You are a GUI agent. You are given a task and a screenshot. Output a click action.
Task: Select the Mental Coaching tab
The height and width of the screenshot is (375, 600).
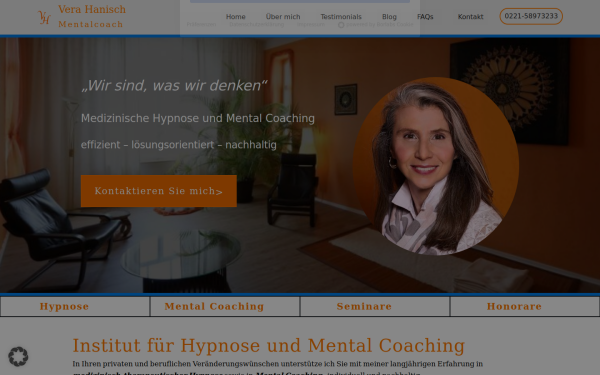coord(225,307)
